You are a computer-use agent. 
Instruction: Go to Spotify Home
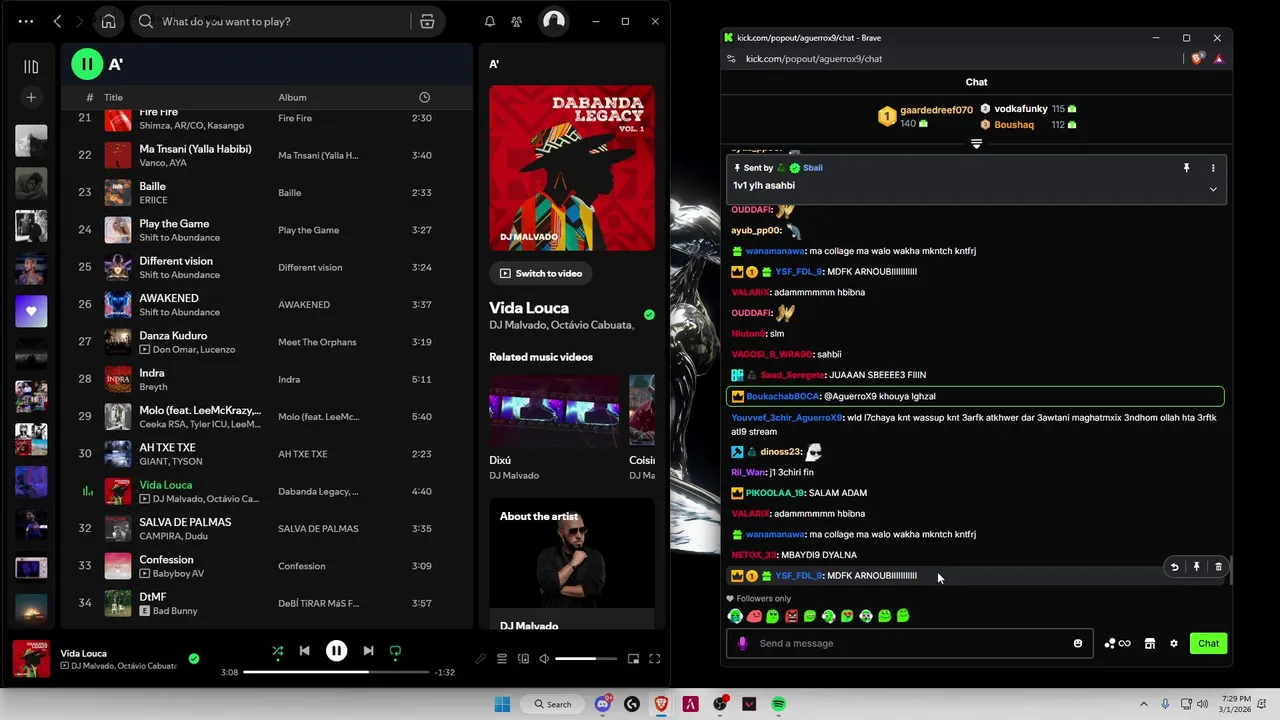108,21
